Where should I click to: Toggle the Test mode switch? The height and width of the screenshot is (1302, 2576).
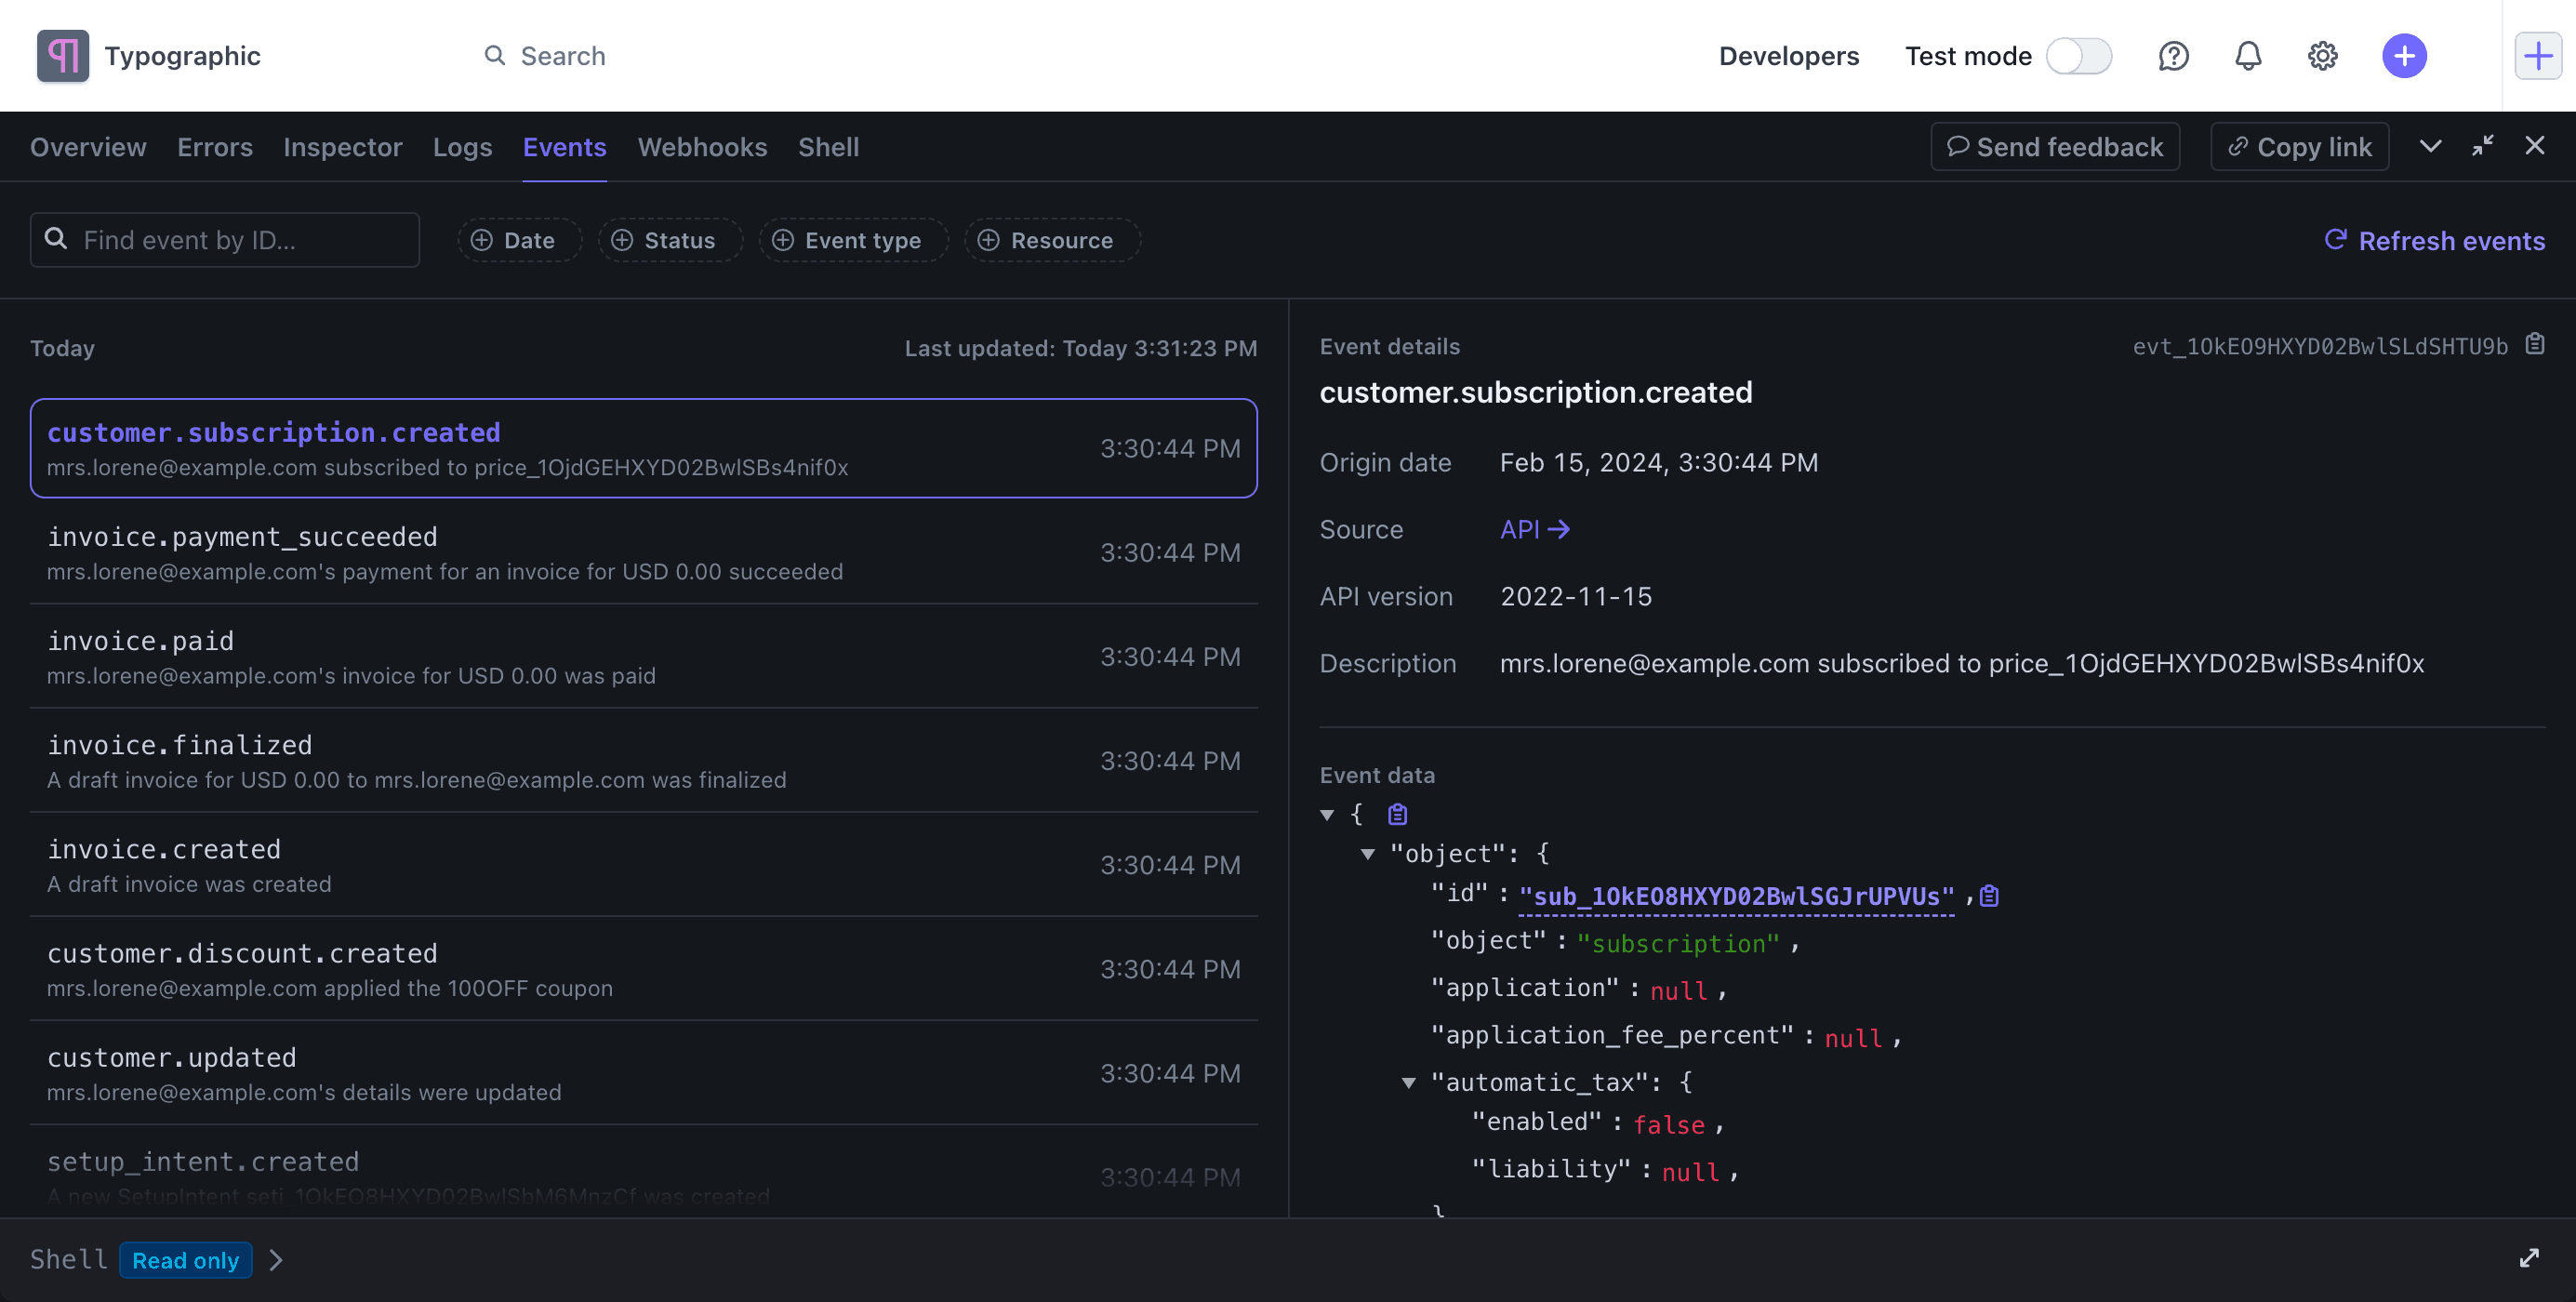2078,56
